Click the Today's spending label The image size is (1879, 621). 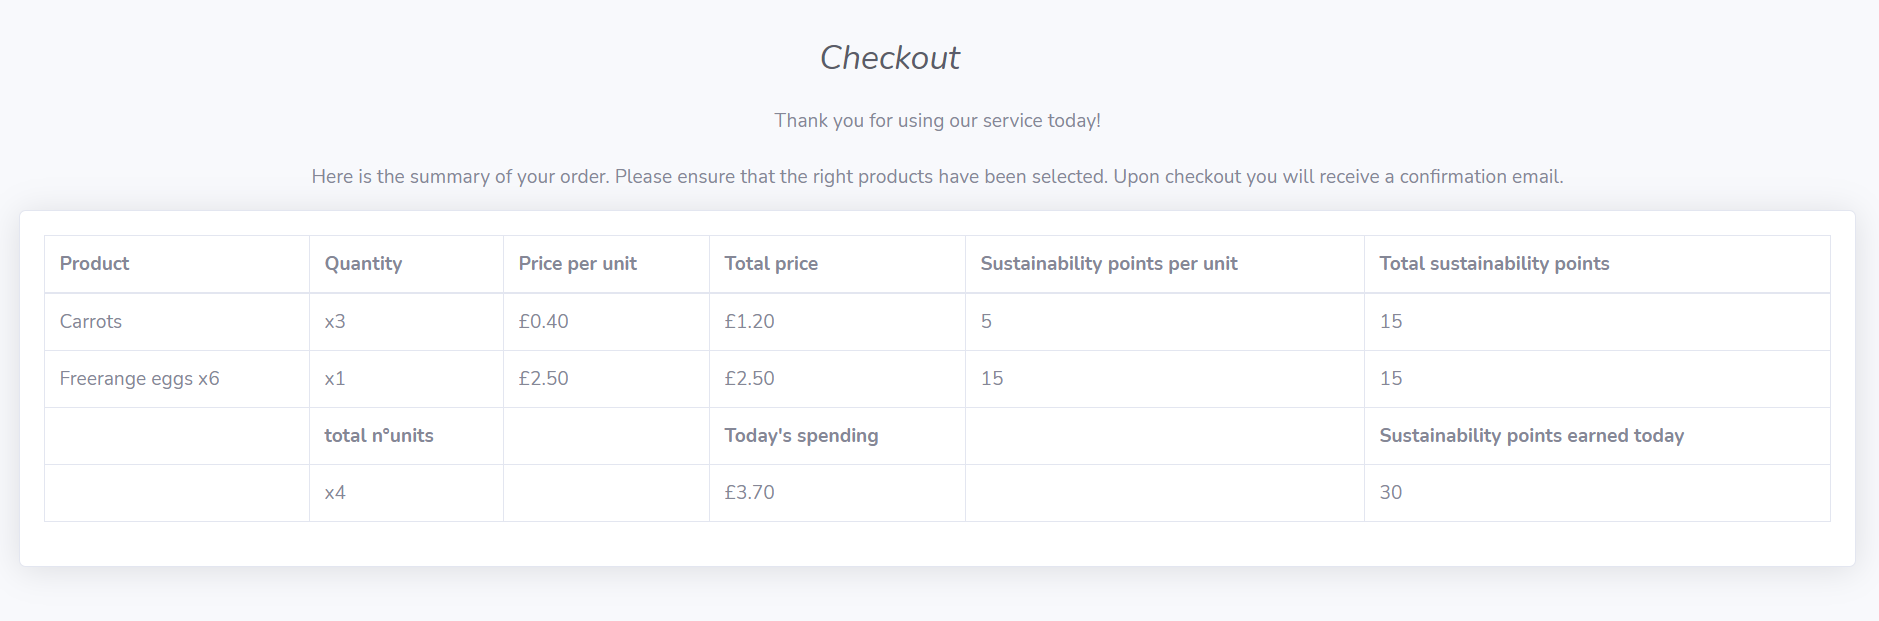pyautogui.click(x=801, y=436)
